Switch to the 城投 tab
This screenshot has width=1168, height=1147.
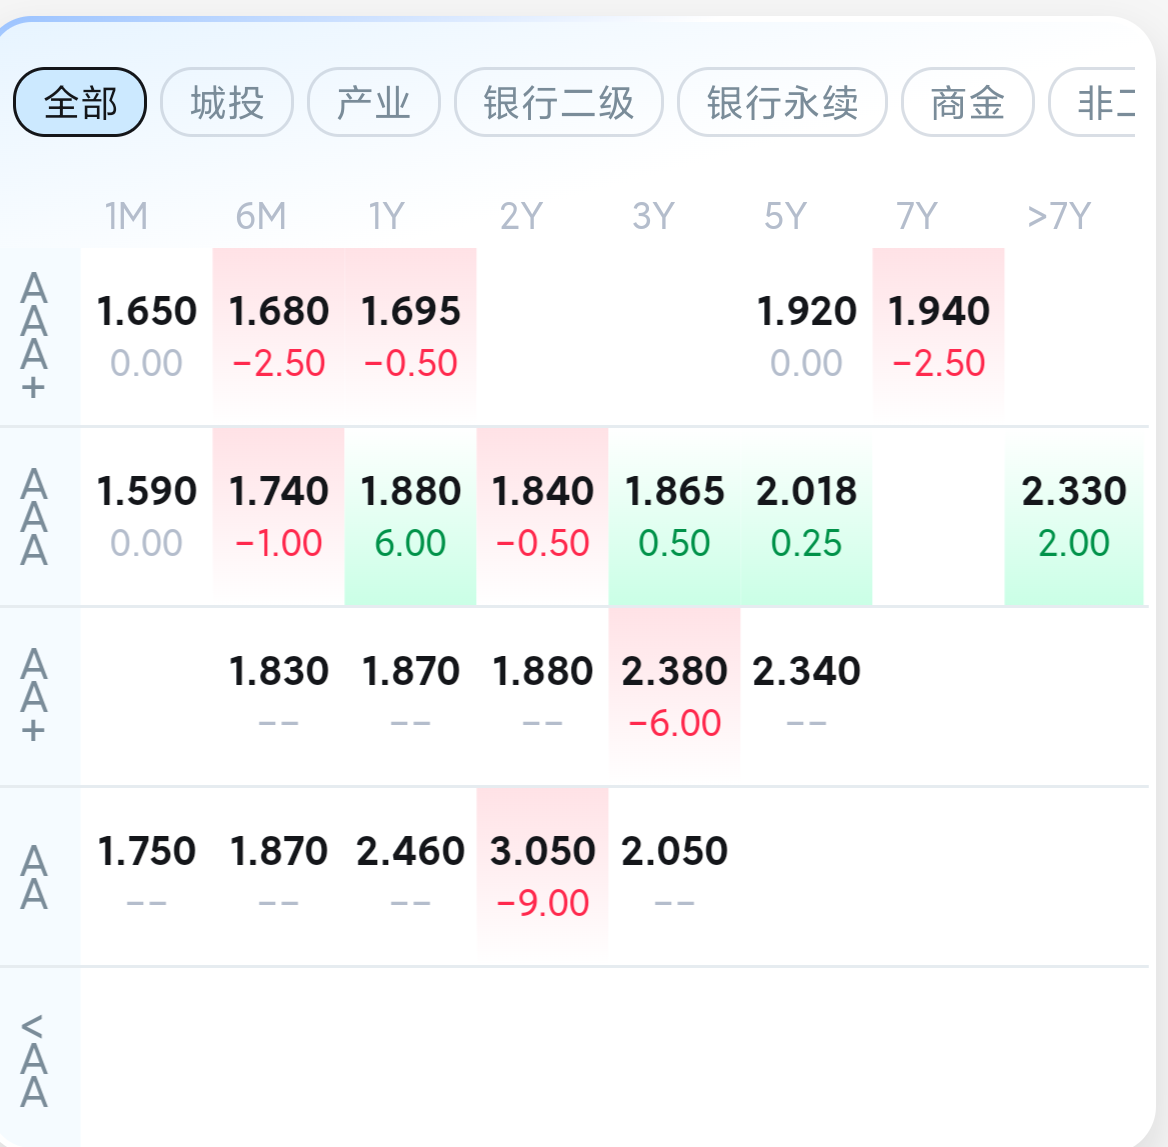coord(227,102)
